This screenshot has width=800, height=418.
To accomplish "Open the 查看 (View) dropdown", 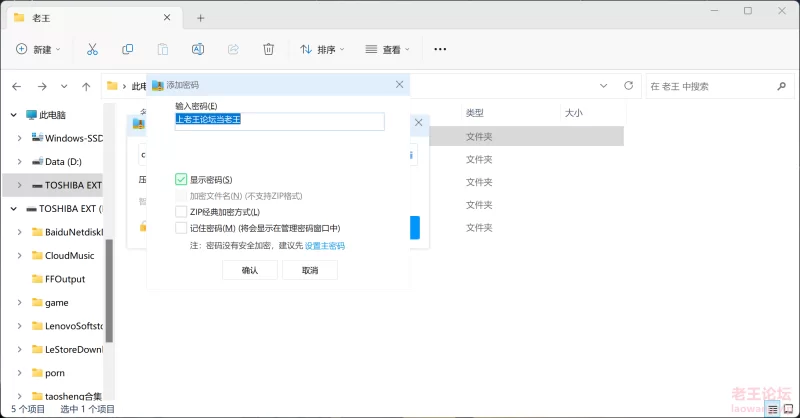I will coord(387,50).
